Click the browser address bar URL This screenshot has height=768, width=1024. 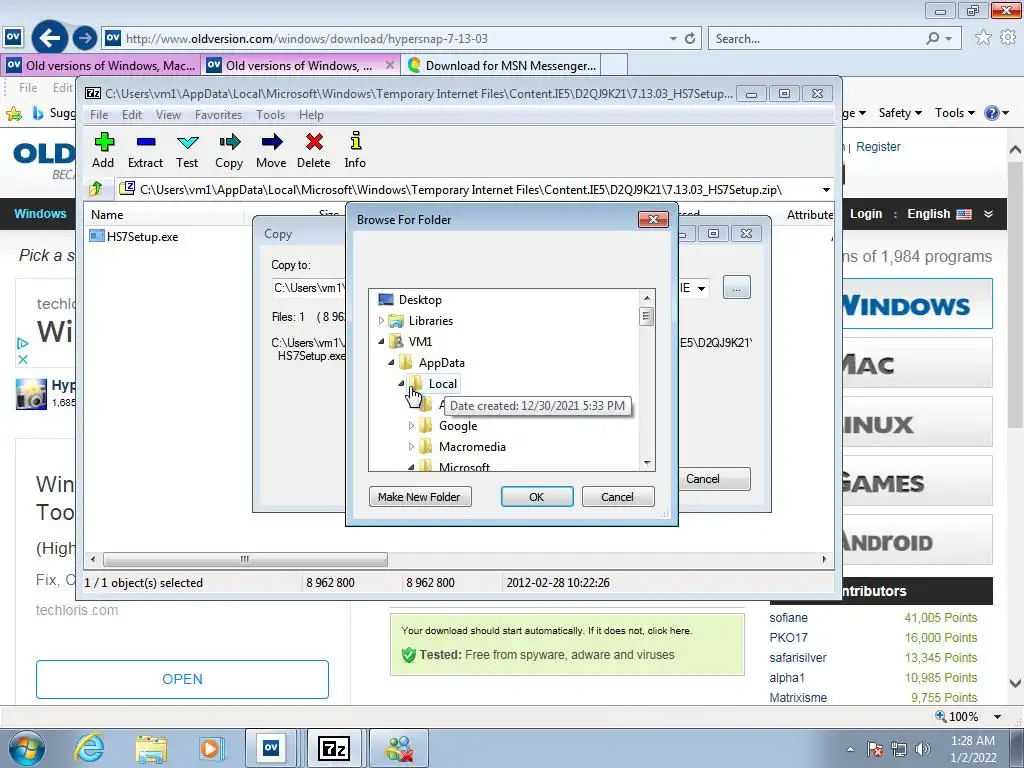tap(307, 39)
